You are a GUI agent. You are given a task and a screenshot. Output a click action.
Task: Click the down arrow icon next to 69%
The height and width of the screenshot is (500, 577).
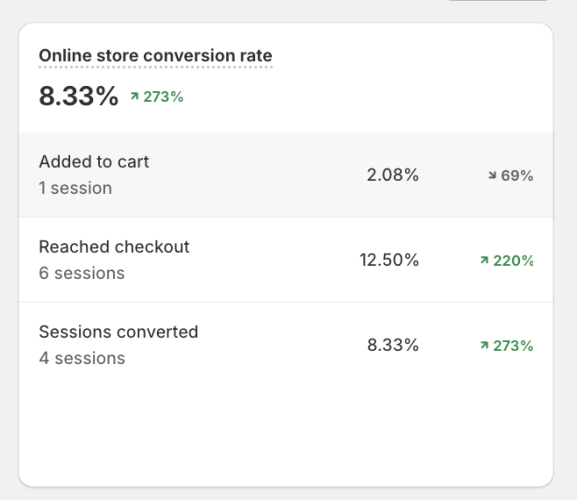492,175
